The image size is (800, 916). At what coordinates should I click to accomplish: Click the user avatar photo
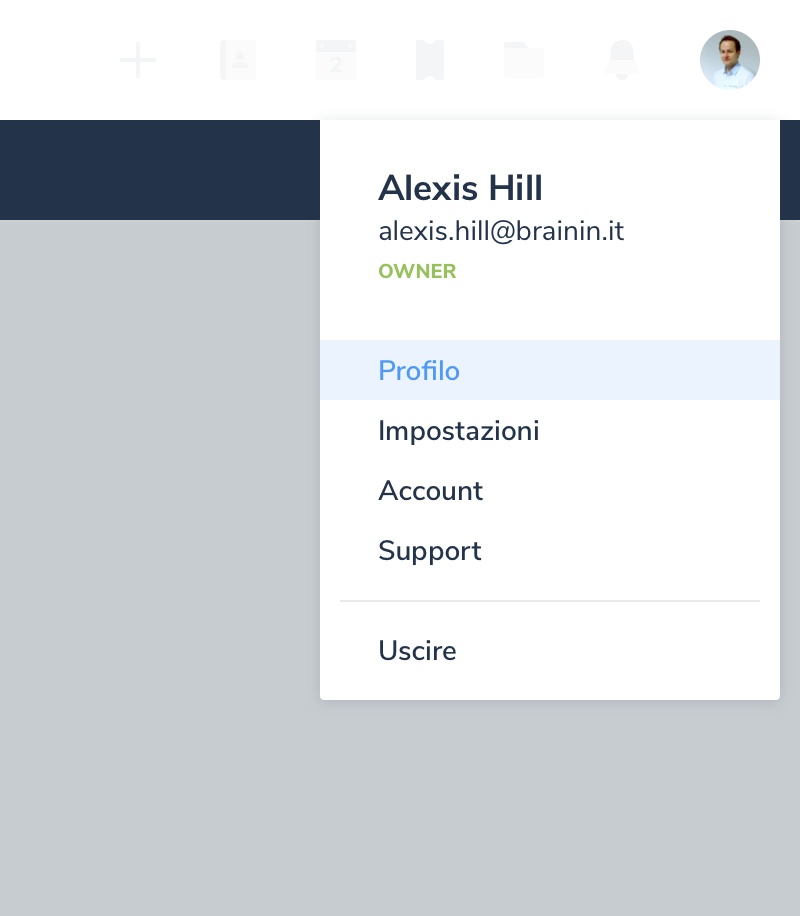click(x=730, y=60)
